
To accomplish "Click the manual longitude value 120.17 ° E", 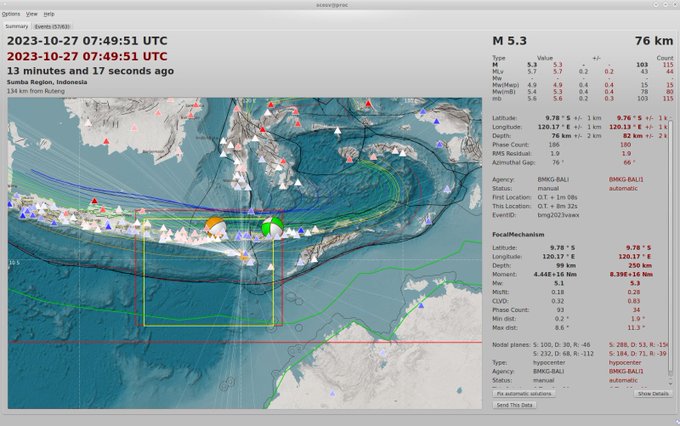I will pyautogui.click(x=554, y=127).
